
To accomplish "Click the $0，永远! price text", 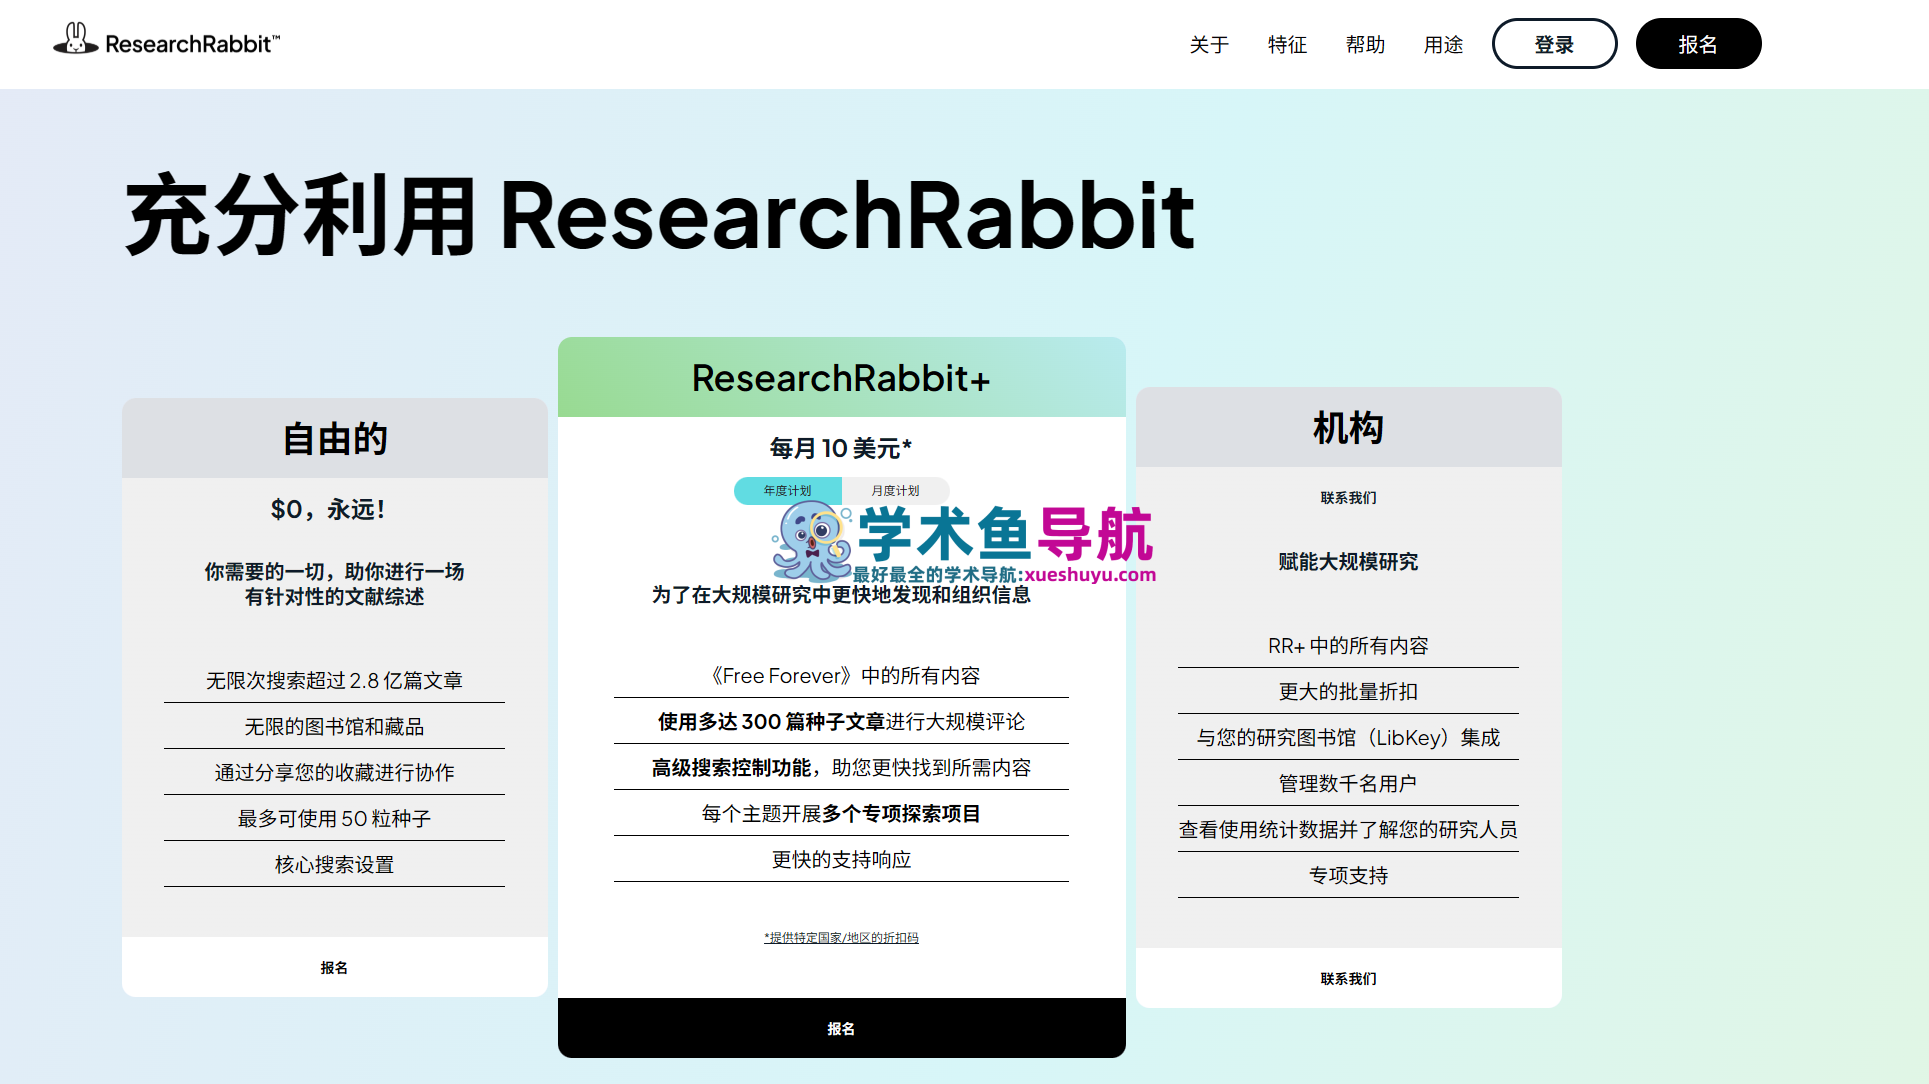I will [x=328, y=509].
